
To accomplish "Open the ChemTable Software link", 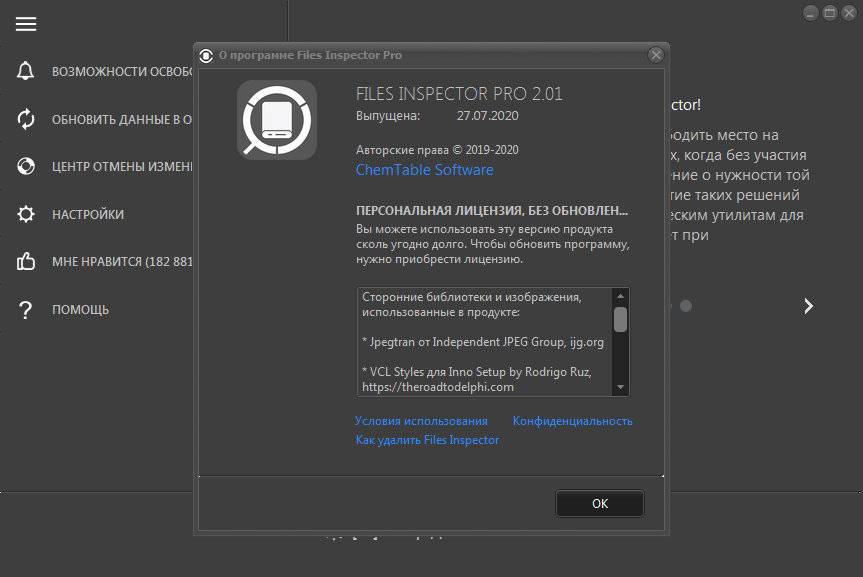I will pos(424,170).
